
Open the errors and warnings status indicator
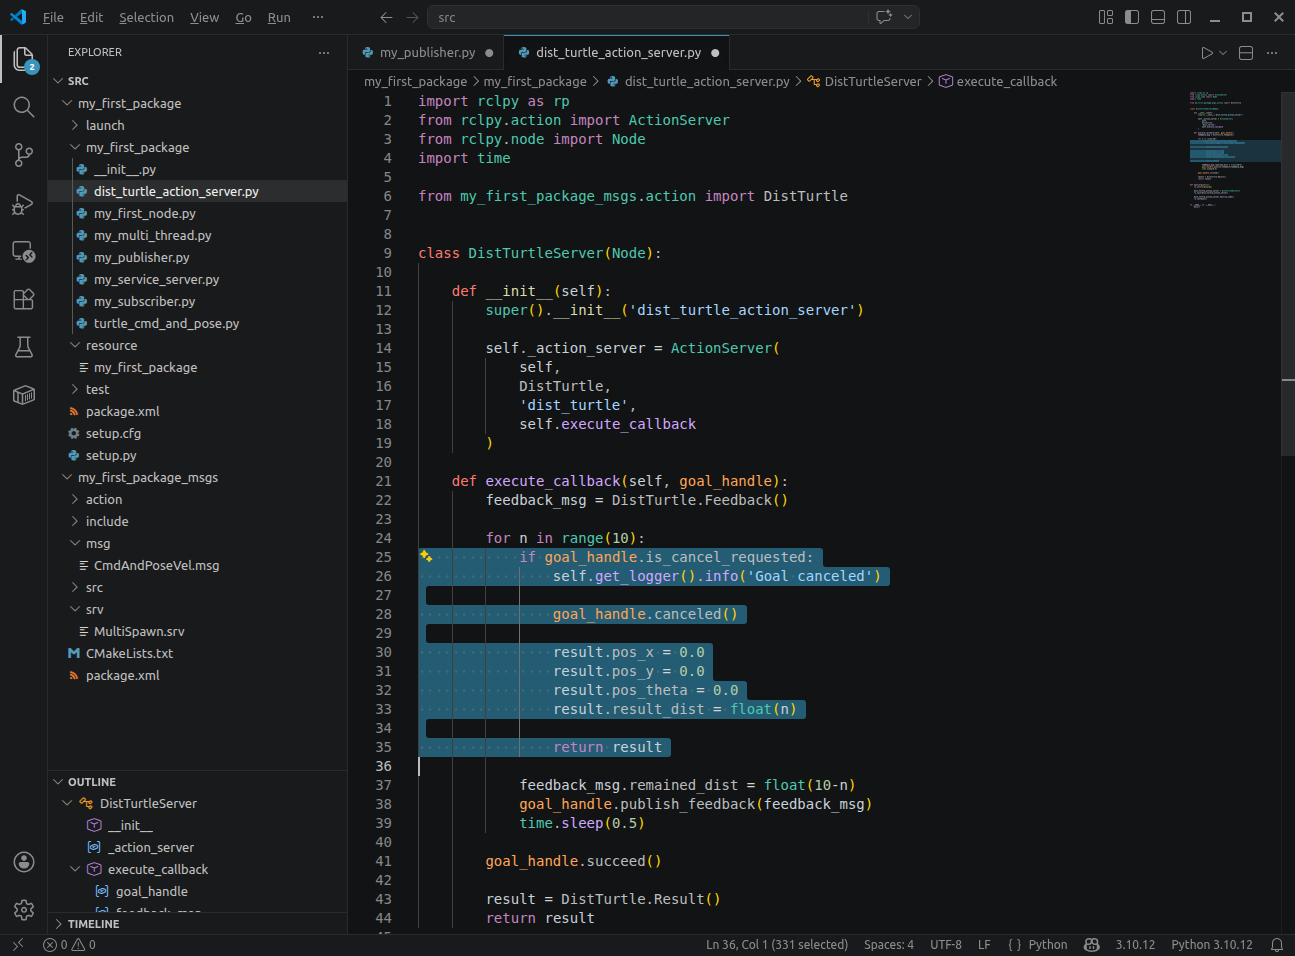click(70, 944)
